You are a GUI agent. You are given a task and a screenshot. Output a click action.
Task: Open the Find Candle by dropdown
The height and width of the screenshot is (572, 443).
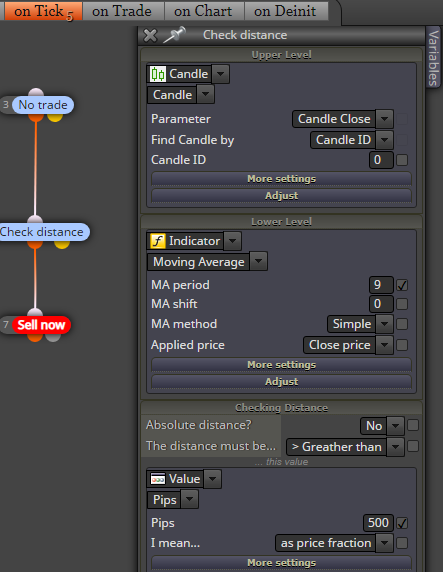pyautogui.click(x=384, y=139)
